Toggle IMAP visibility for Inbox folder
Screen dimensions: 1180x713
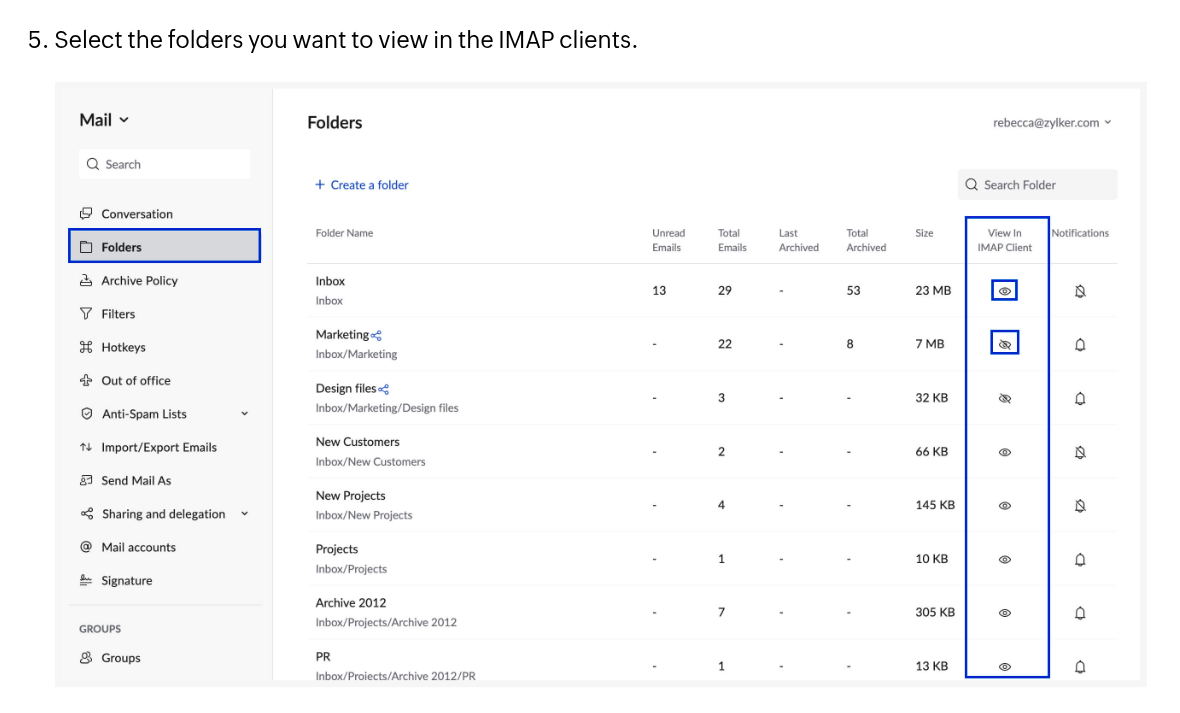click(x=1005, y=291)
